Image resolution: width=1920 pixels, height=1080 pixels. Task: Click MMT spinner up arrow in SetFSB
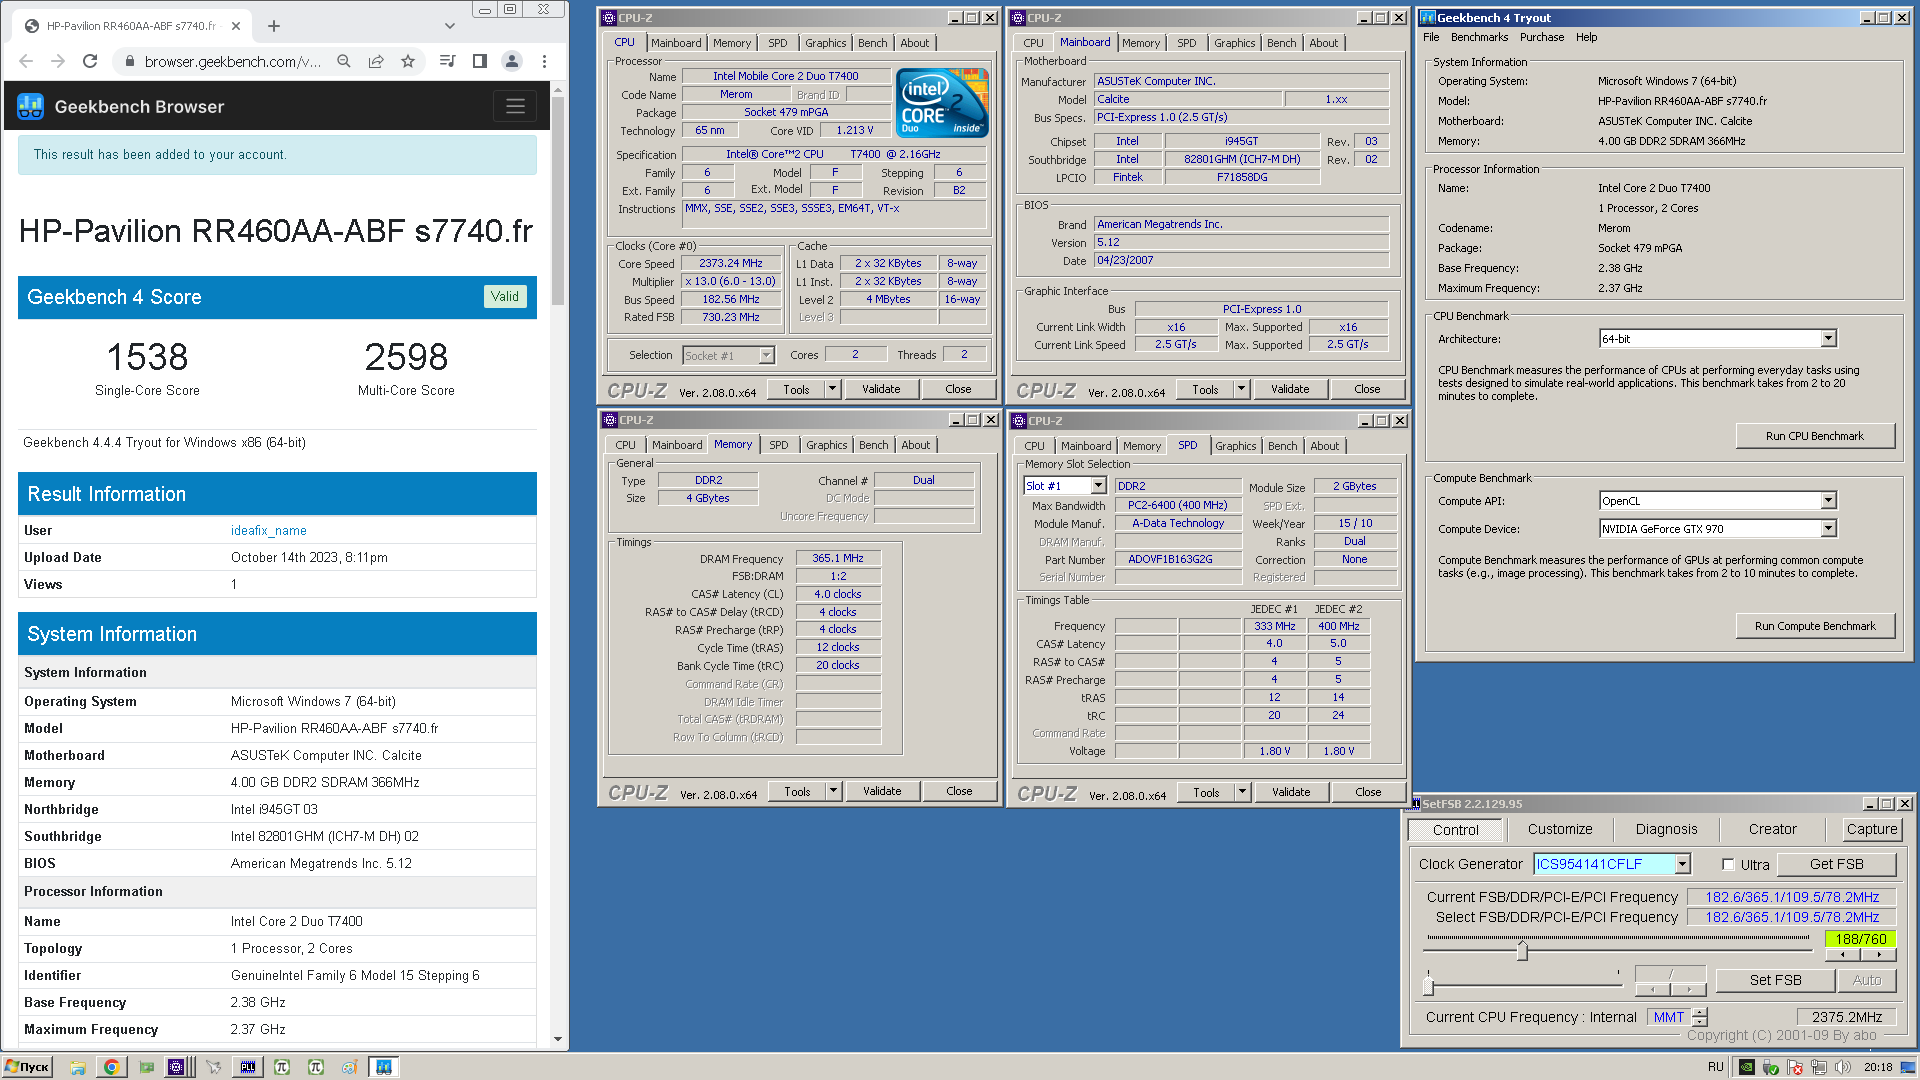click(x=1699, y=1012)
